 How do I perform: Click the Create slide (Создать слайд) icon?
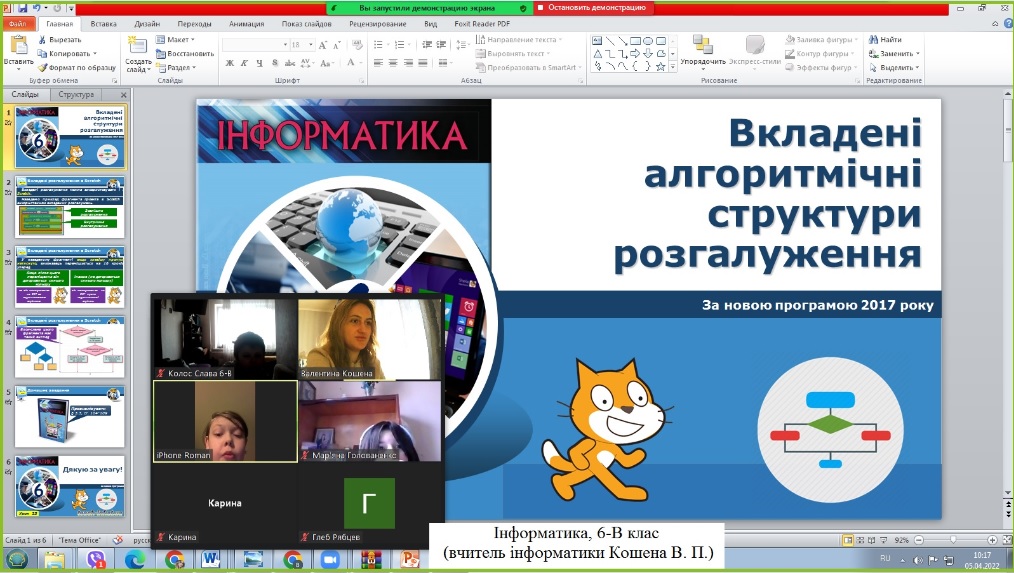point(138,48)
